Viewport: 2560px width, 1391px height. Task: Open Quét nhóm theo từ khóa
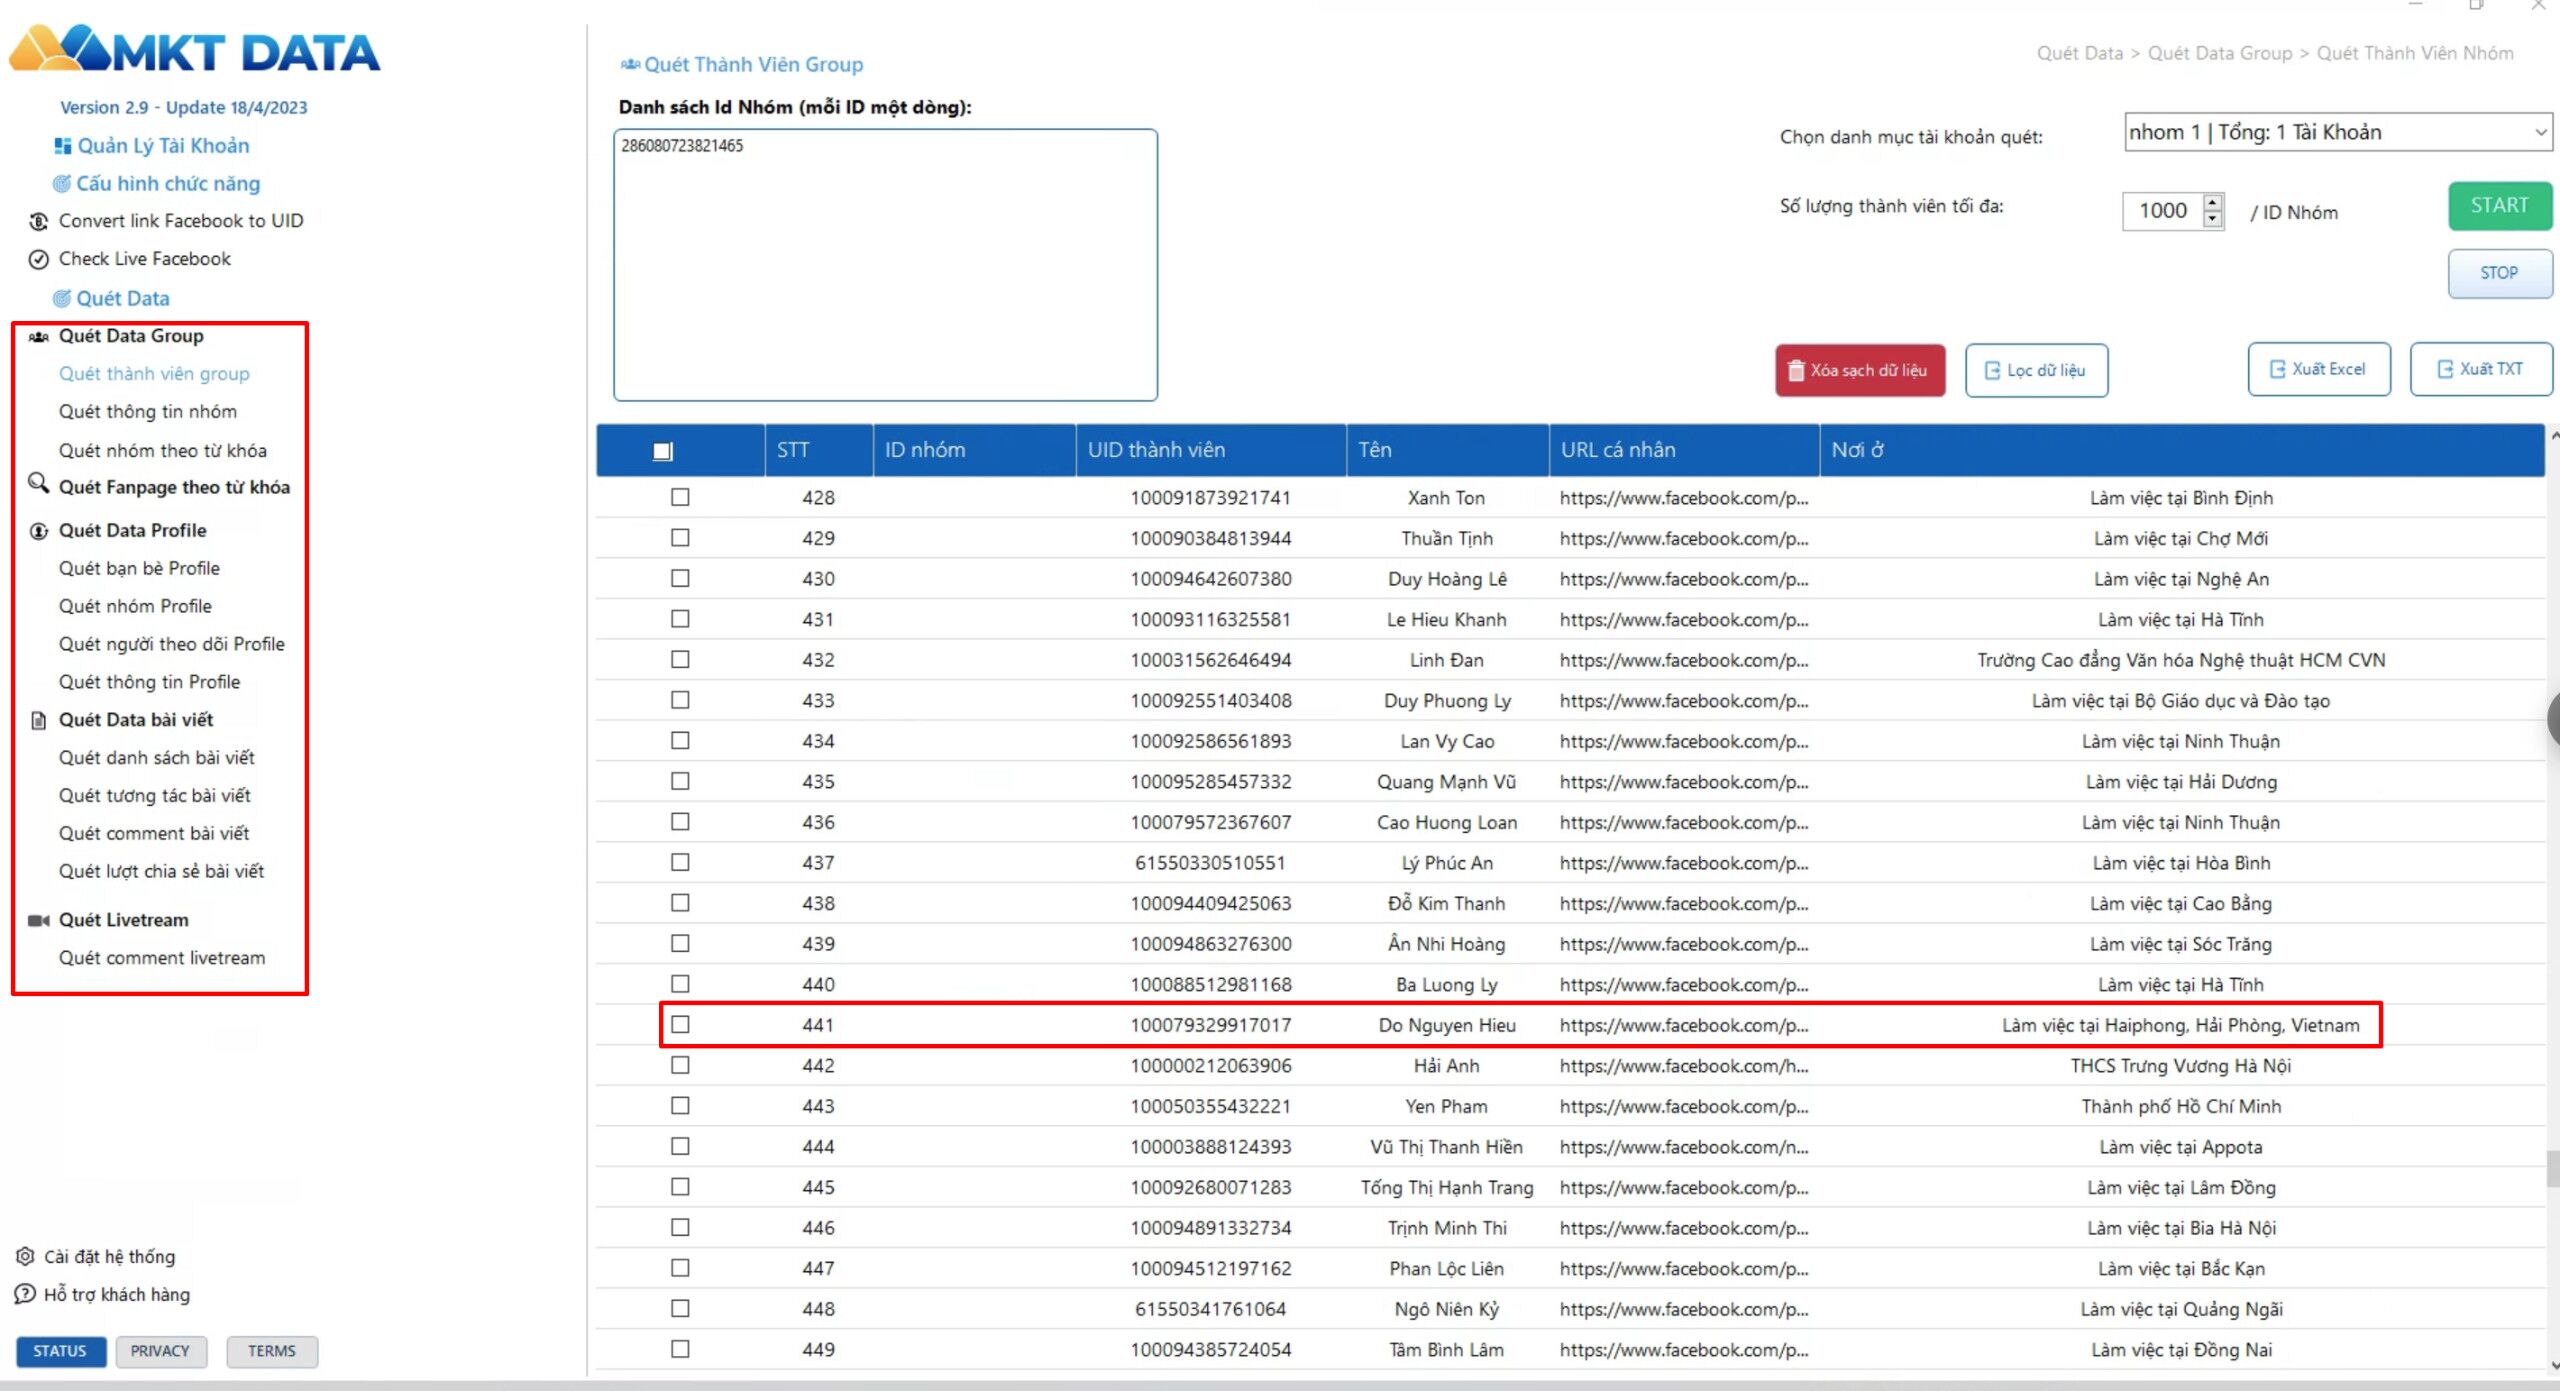(x=163, y=451)
